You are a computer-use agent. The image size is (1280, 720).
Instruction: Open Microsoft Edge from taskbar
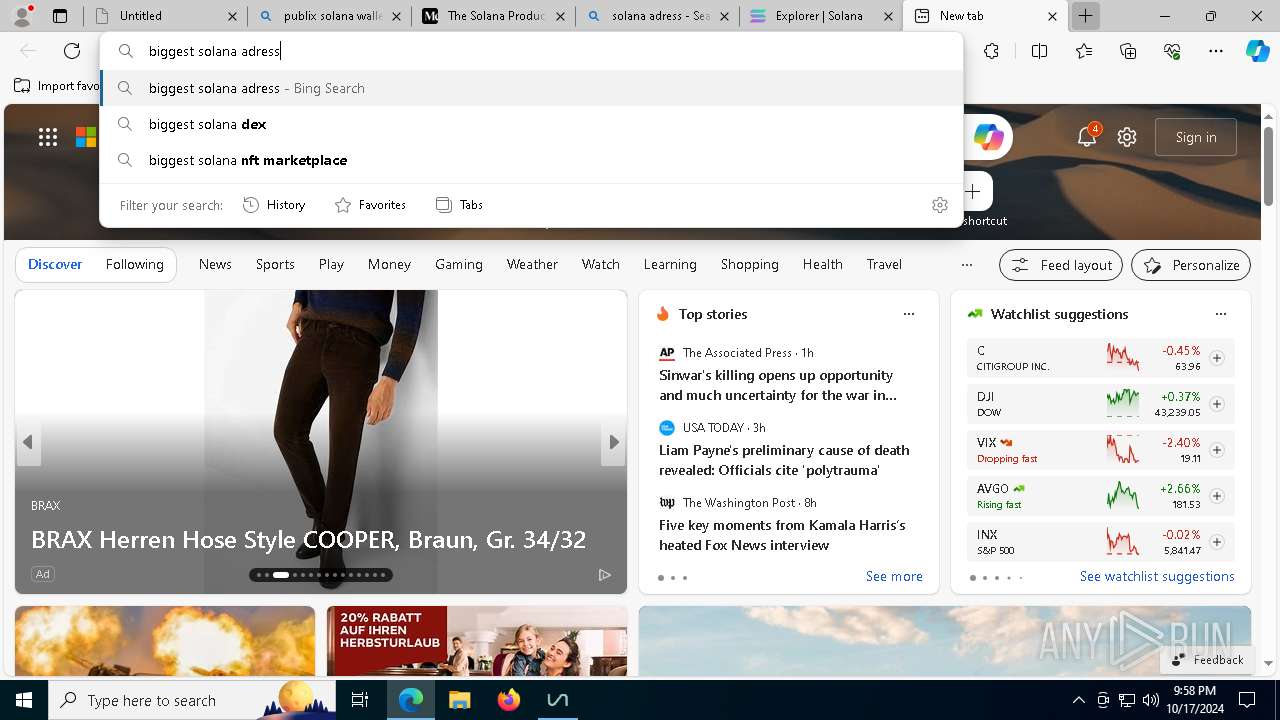(411, 700)
